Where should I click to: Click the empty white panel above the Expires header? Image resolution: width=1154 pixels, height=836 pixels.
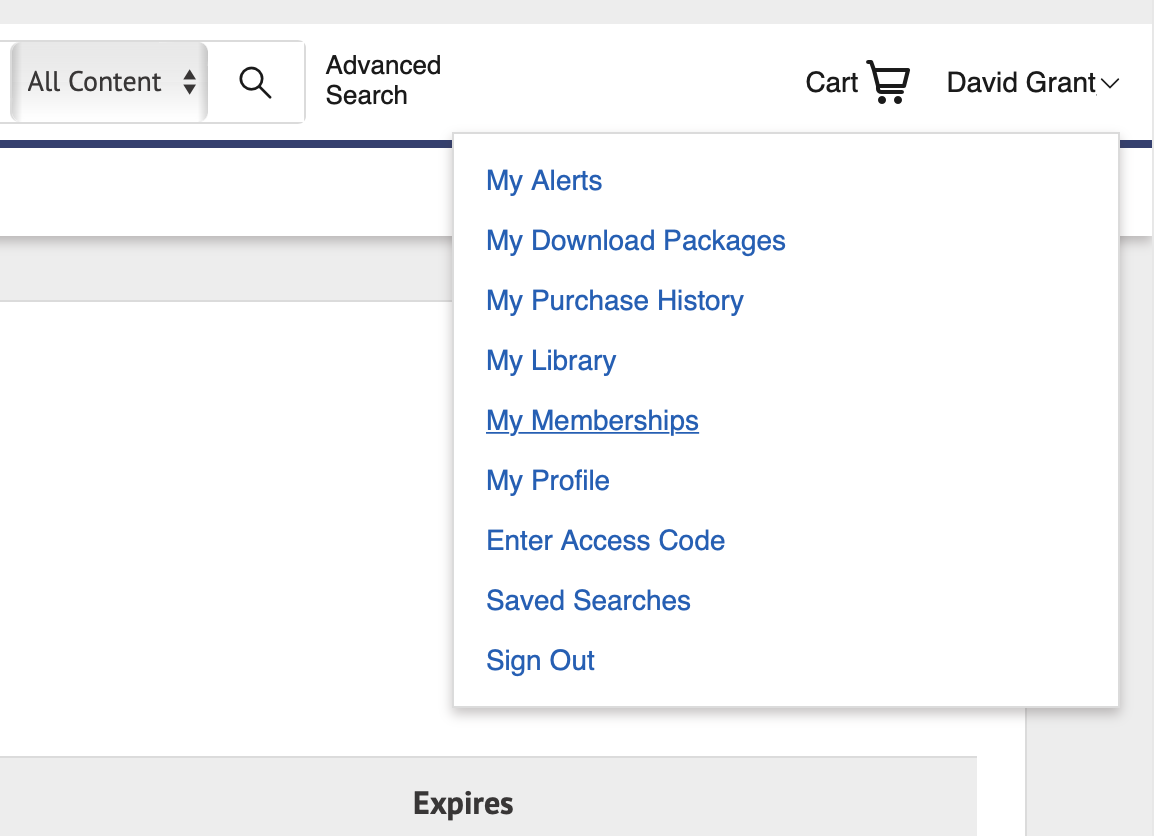click(220, 520)
